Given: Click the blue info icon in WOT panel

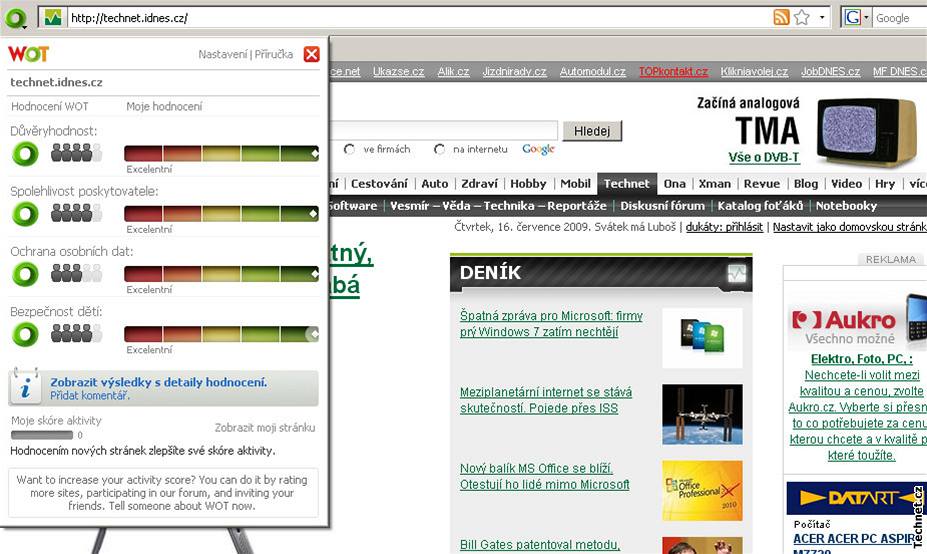Looking at the screenshot, I should tap(29, 388).
